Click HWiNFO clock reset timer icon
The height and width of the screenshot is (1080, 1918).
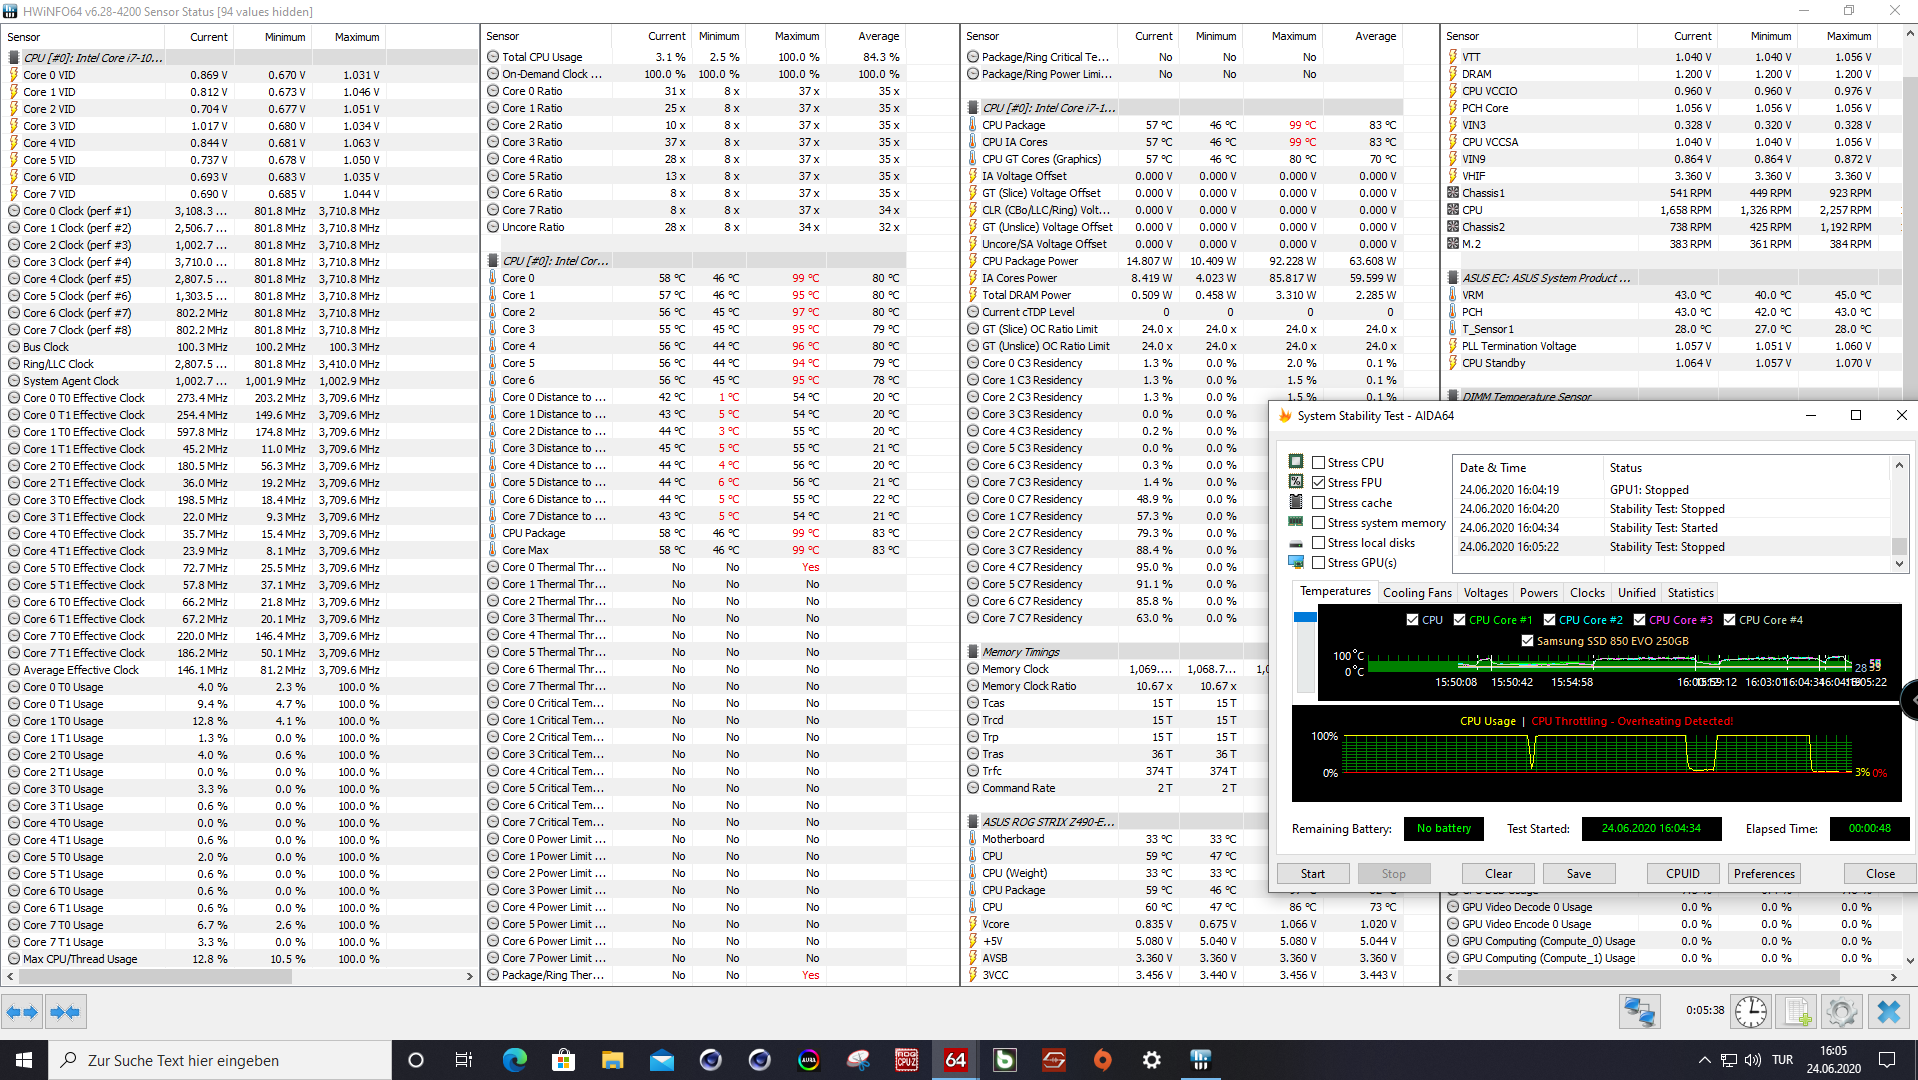1751,1012
